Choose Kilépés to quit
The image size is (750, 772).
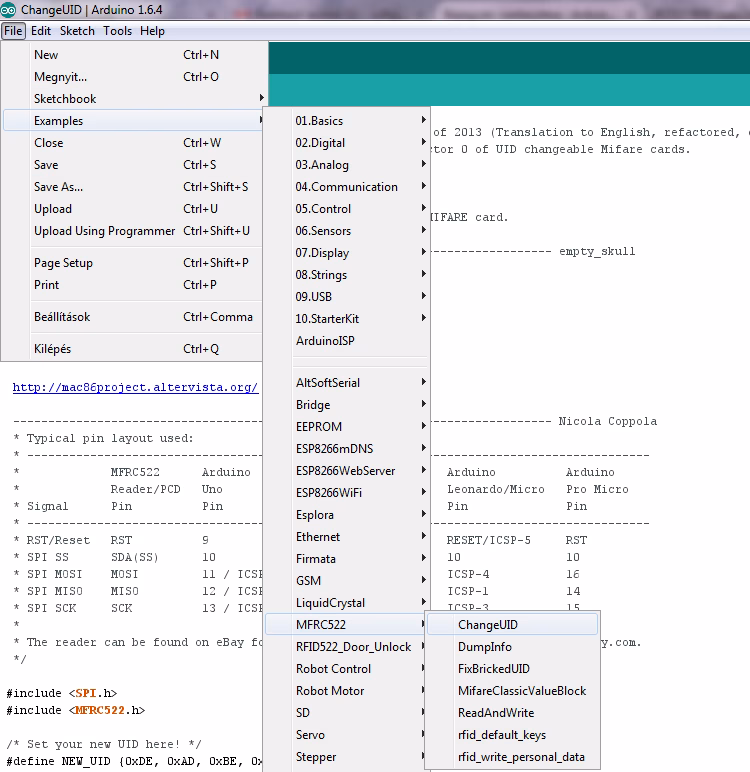[52, 349]
